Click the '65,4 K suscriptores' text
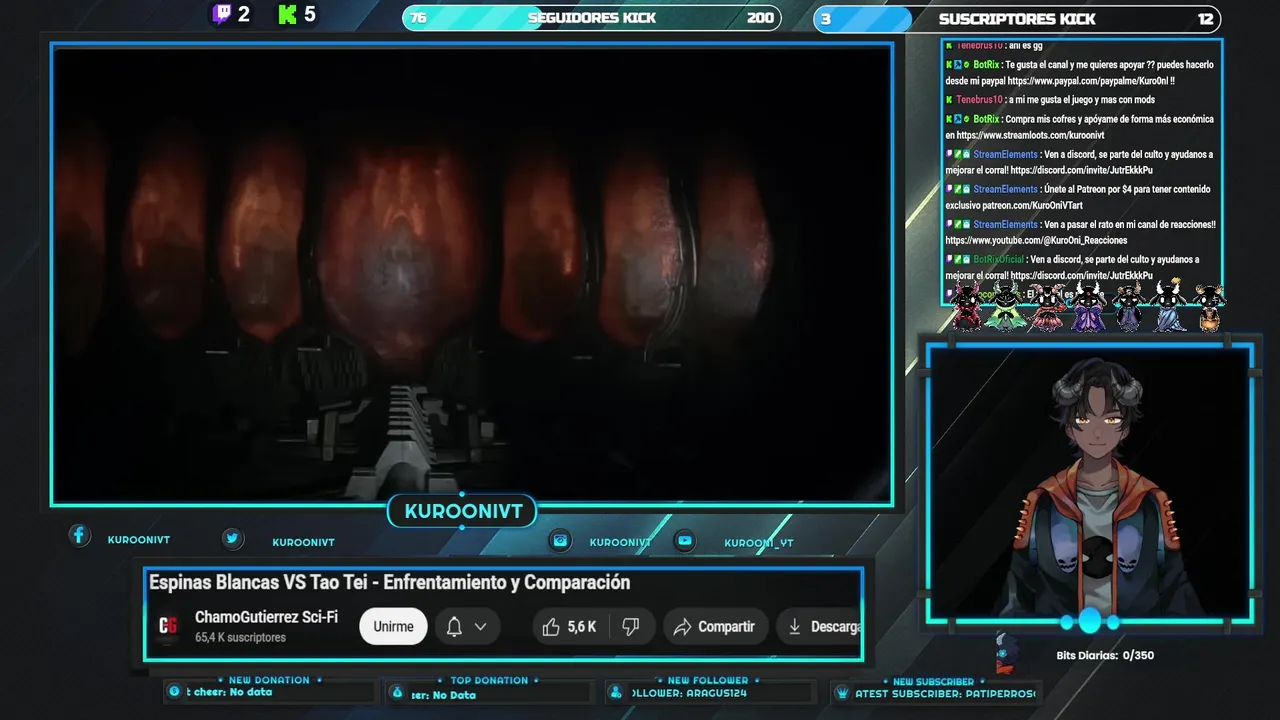 [x=240, y=638]
